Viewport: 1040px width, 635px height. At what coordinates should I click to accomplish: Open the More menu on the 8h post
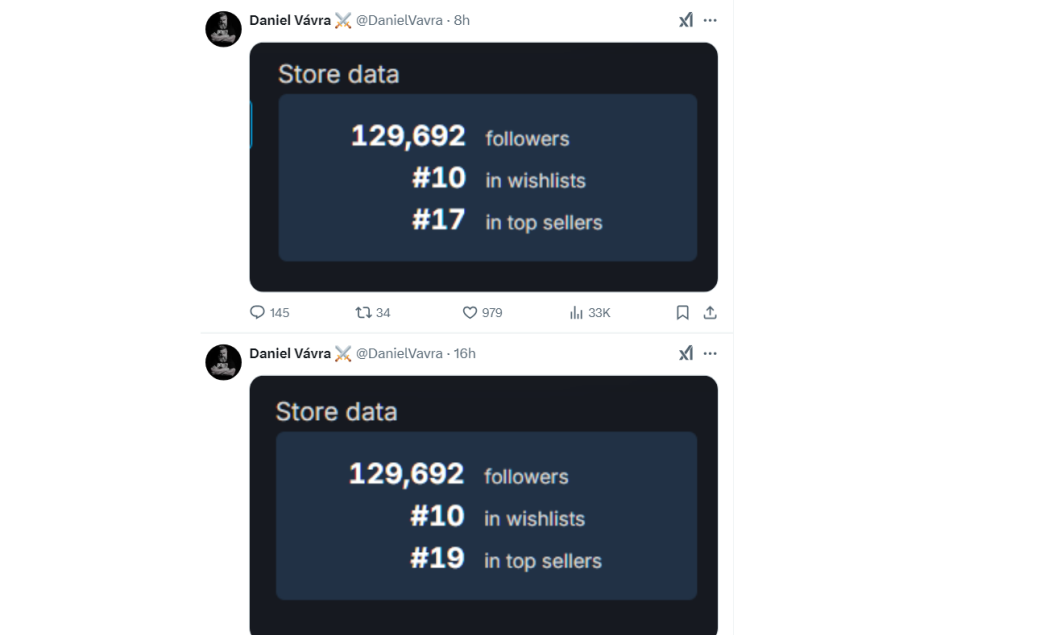click(710, 20)
